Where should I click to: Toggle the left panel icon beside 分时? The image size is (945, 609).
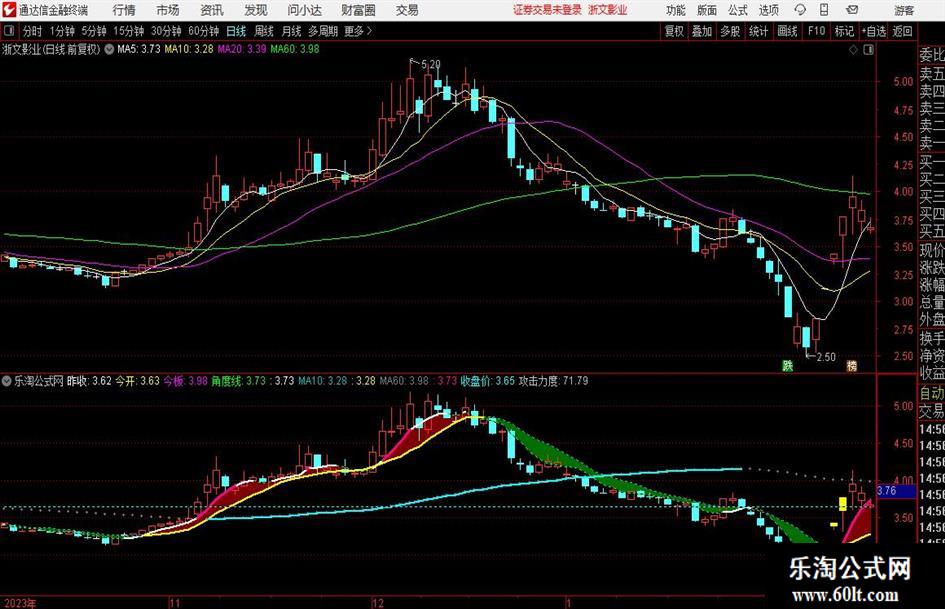(9, 31)
